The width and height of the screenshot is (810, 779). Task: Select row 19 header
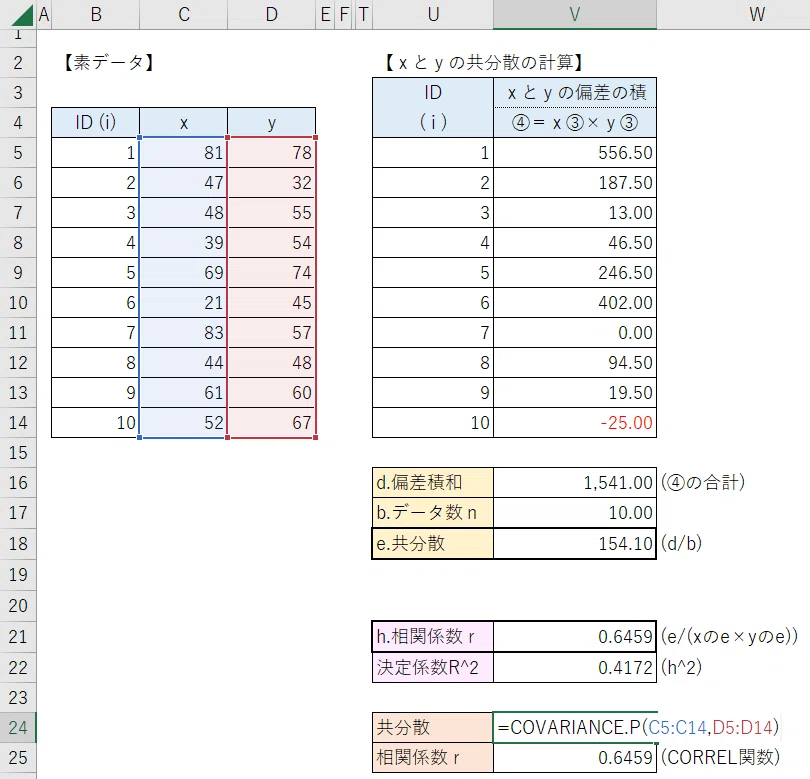point(18,574)
